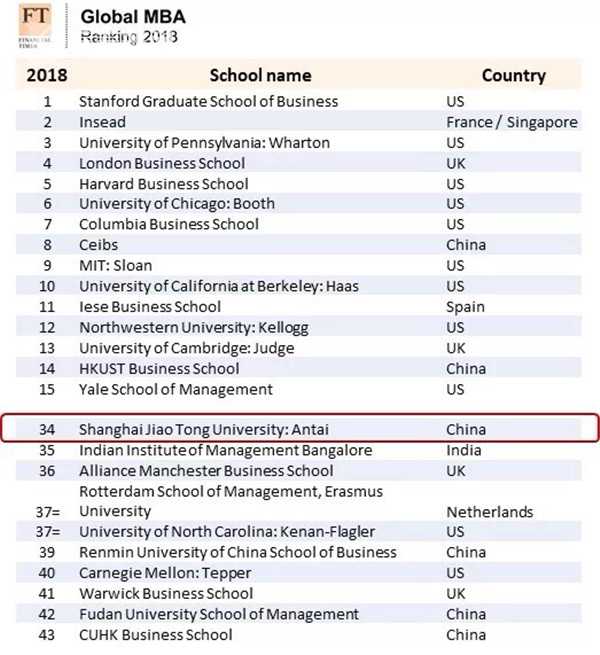This screenshot has width=600, height=655.
Task: Select the Country column header
Action: click(x=514, y=76)
